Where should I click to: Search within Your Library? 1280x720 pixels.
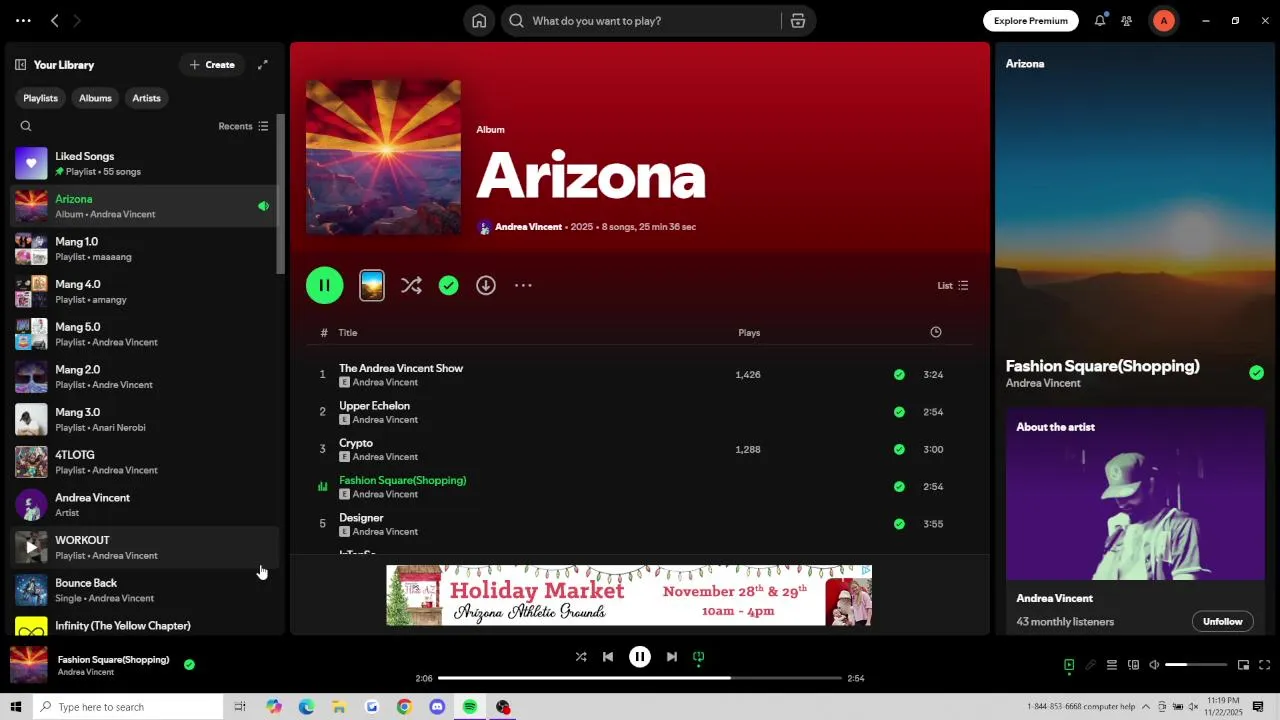pos(26,126)
